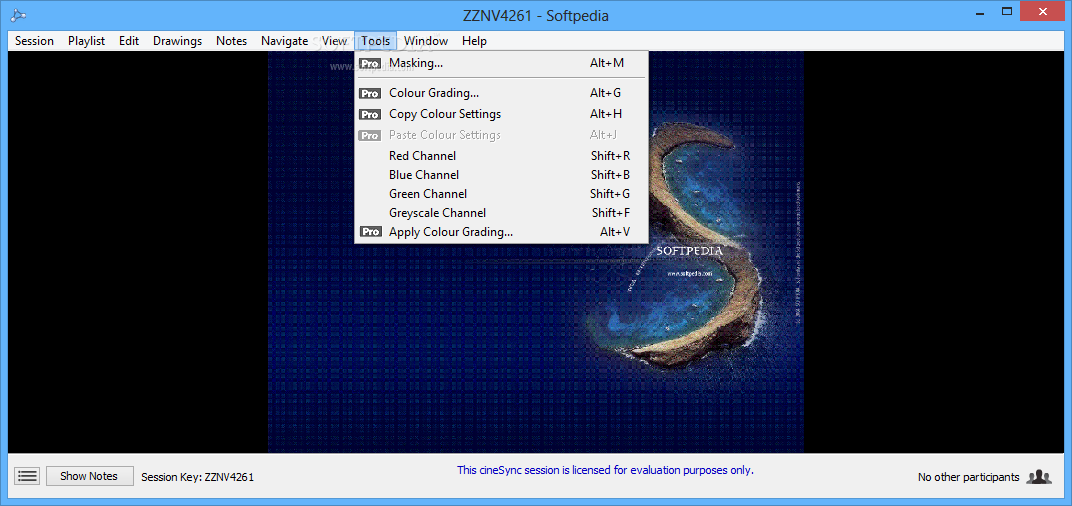The image size is (1072, 506).
Task: Open the Session menu
Action: [x=34, y=41]
